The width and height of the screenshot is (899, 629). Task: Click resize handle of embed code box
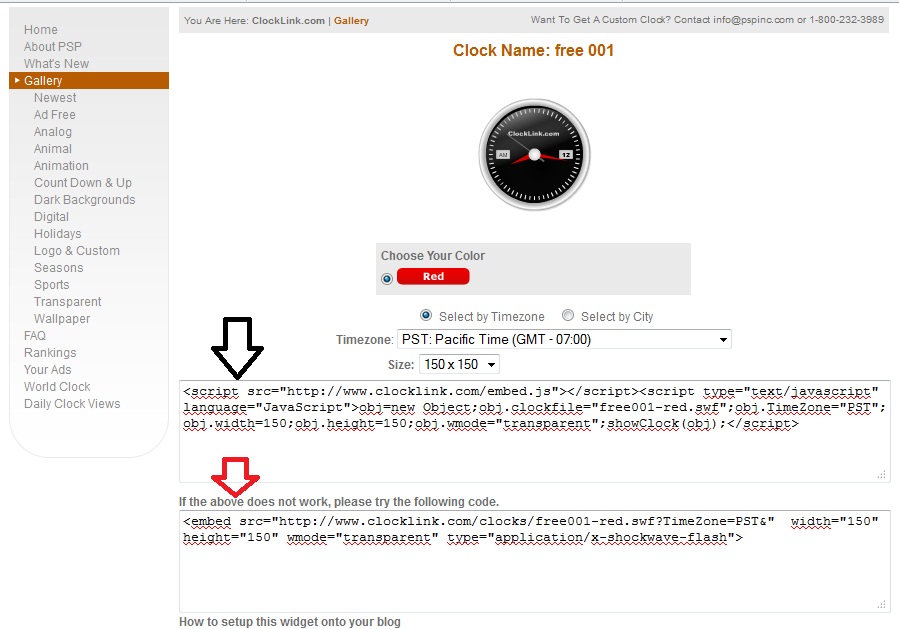pos(882,604)
